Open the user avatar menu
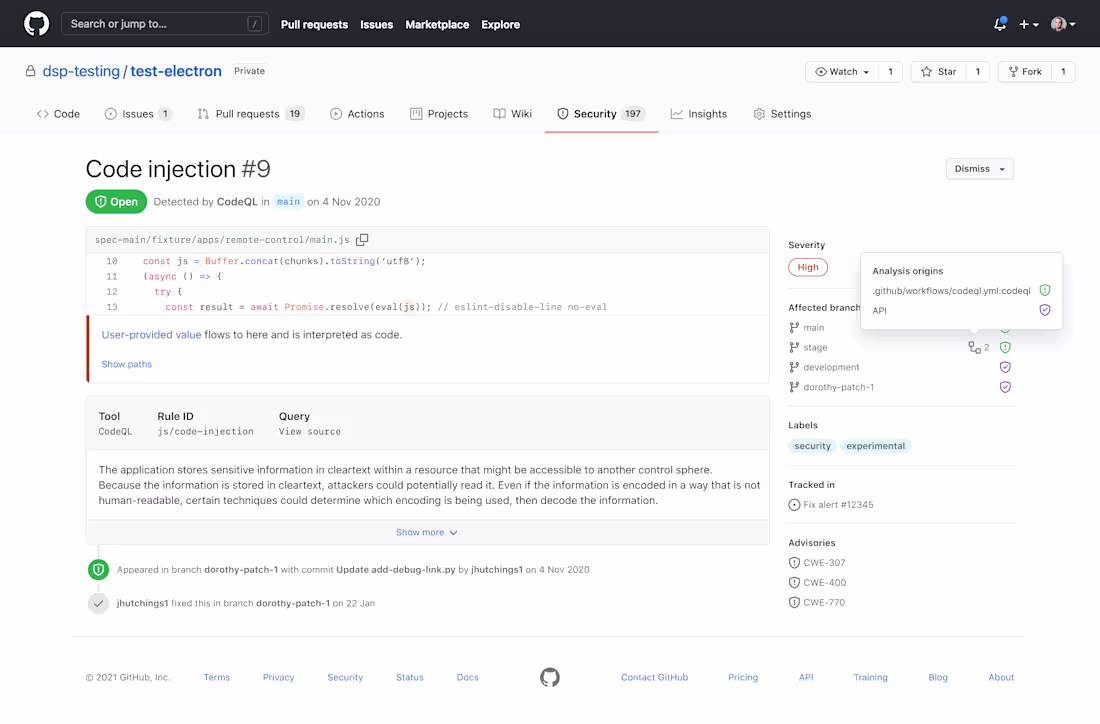The width and height of the screenshot is (1100, 724). (x=1063, y=24)
